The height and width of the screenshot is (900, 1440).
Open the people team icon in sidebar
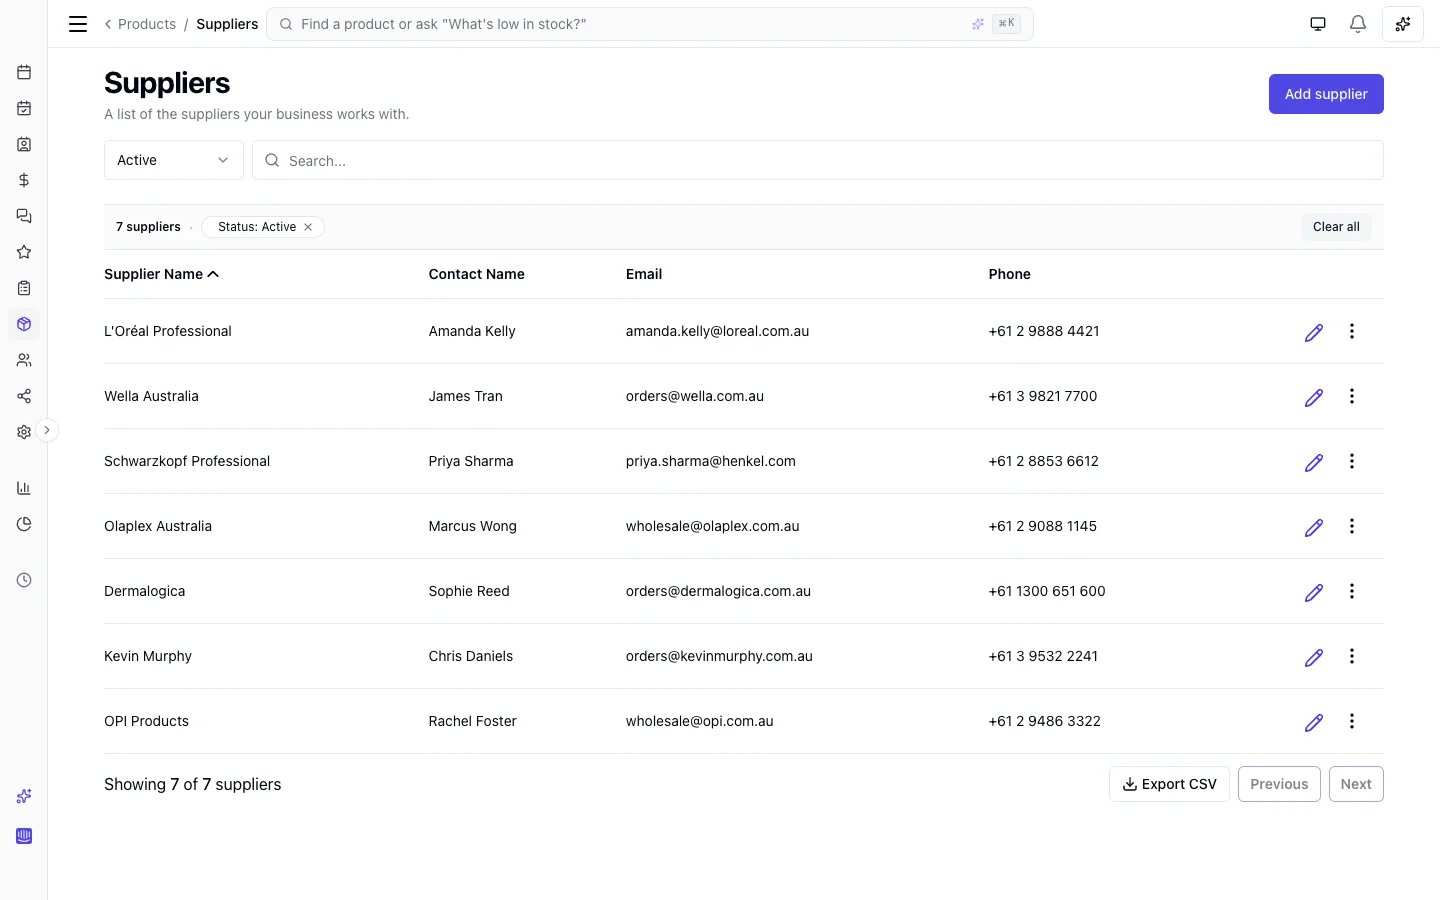tap(24, 360)
